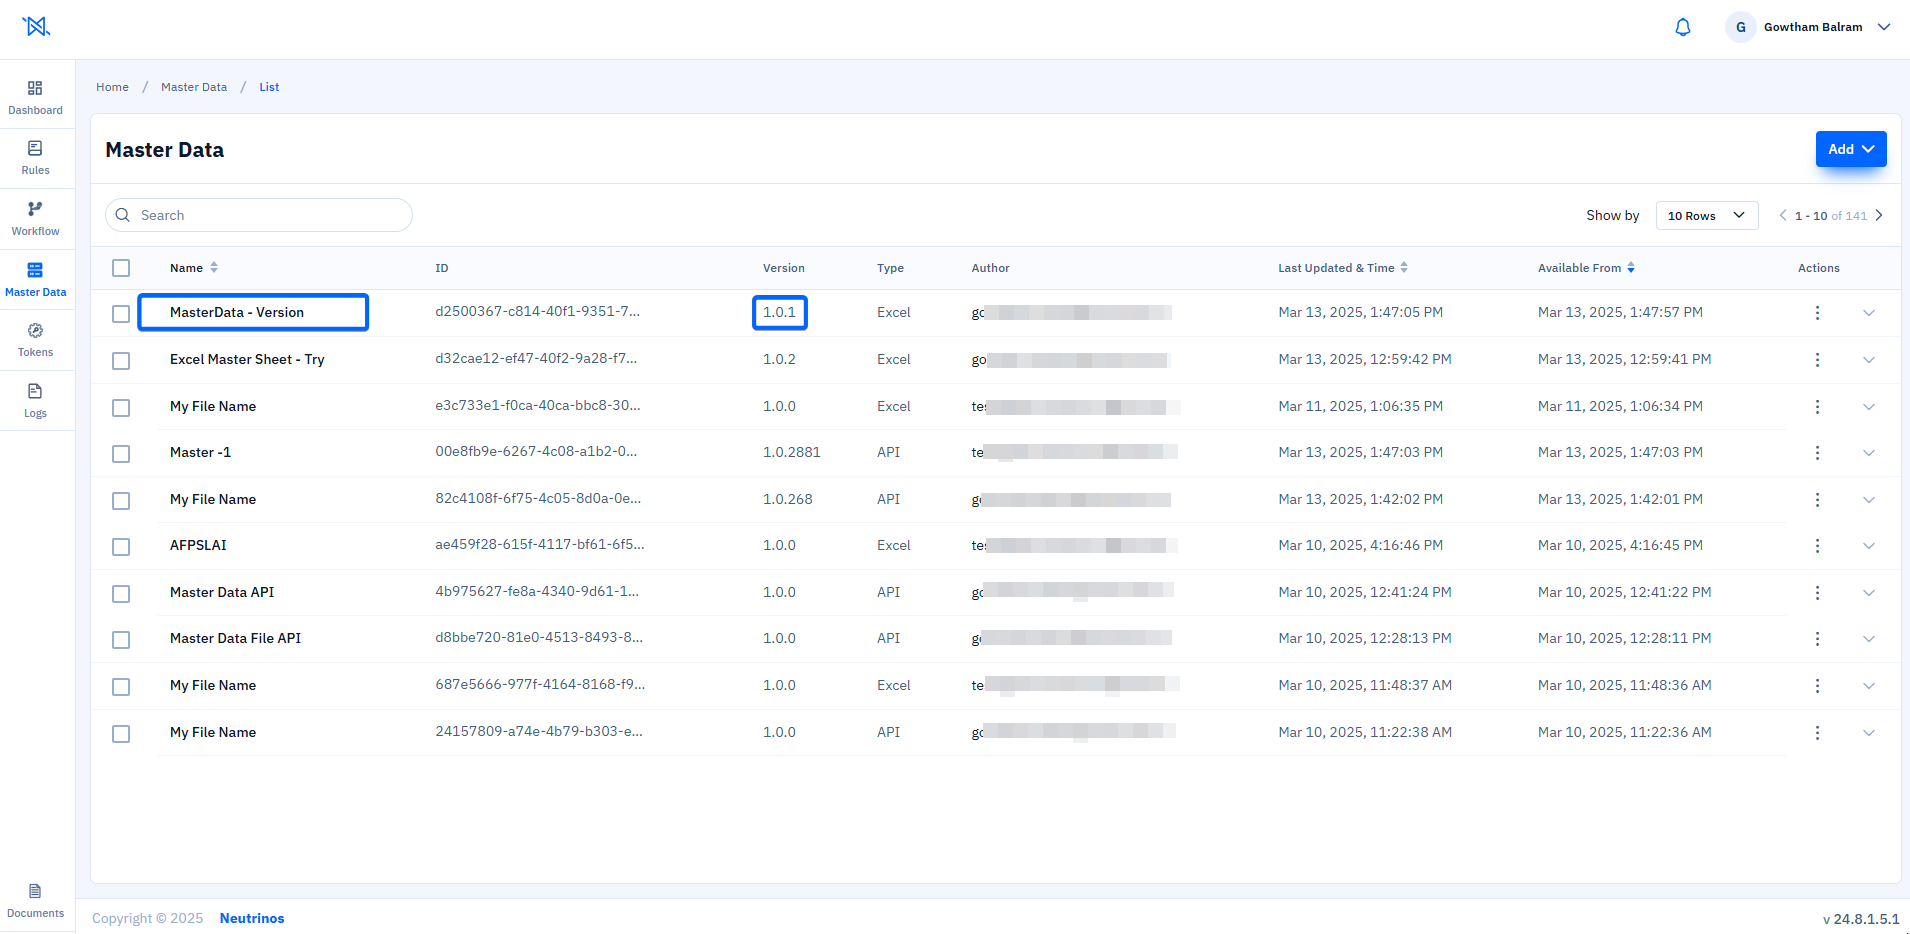Toggle the select-all header checkbox
This screenshot has width=1910, height=934.
tap(121, 268)
